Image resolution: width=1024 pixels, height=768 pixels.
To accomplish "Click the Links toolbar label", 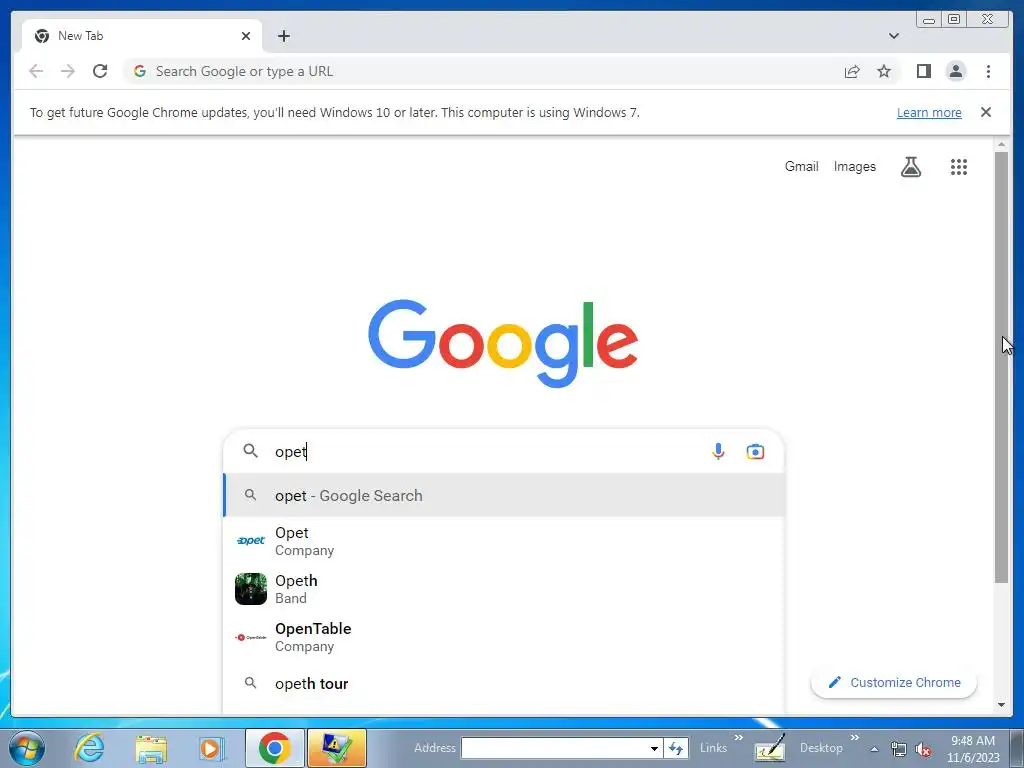I will click(713, 748).
